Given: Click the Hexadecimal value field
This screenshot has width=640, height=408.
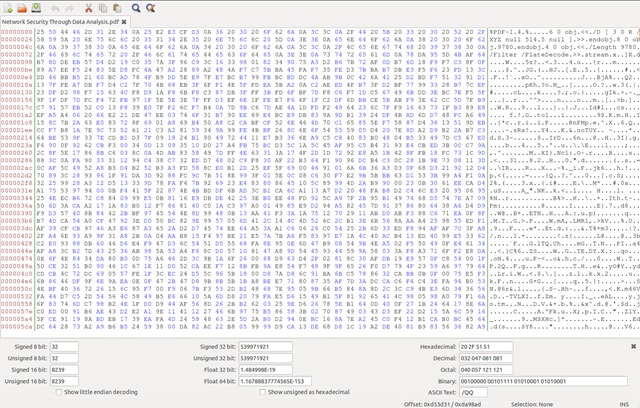Looking at the screenshot, I should pyautogui.click(x=486, y=347).
